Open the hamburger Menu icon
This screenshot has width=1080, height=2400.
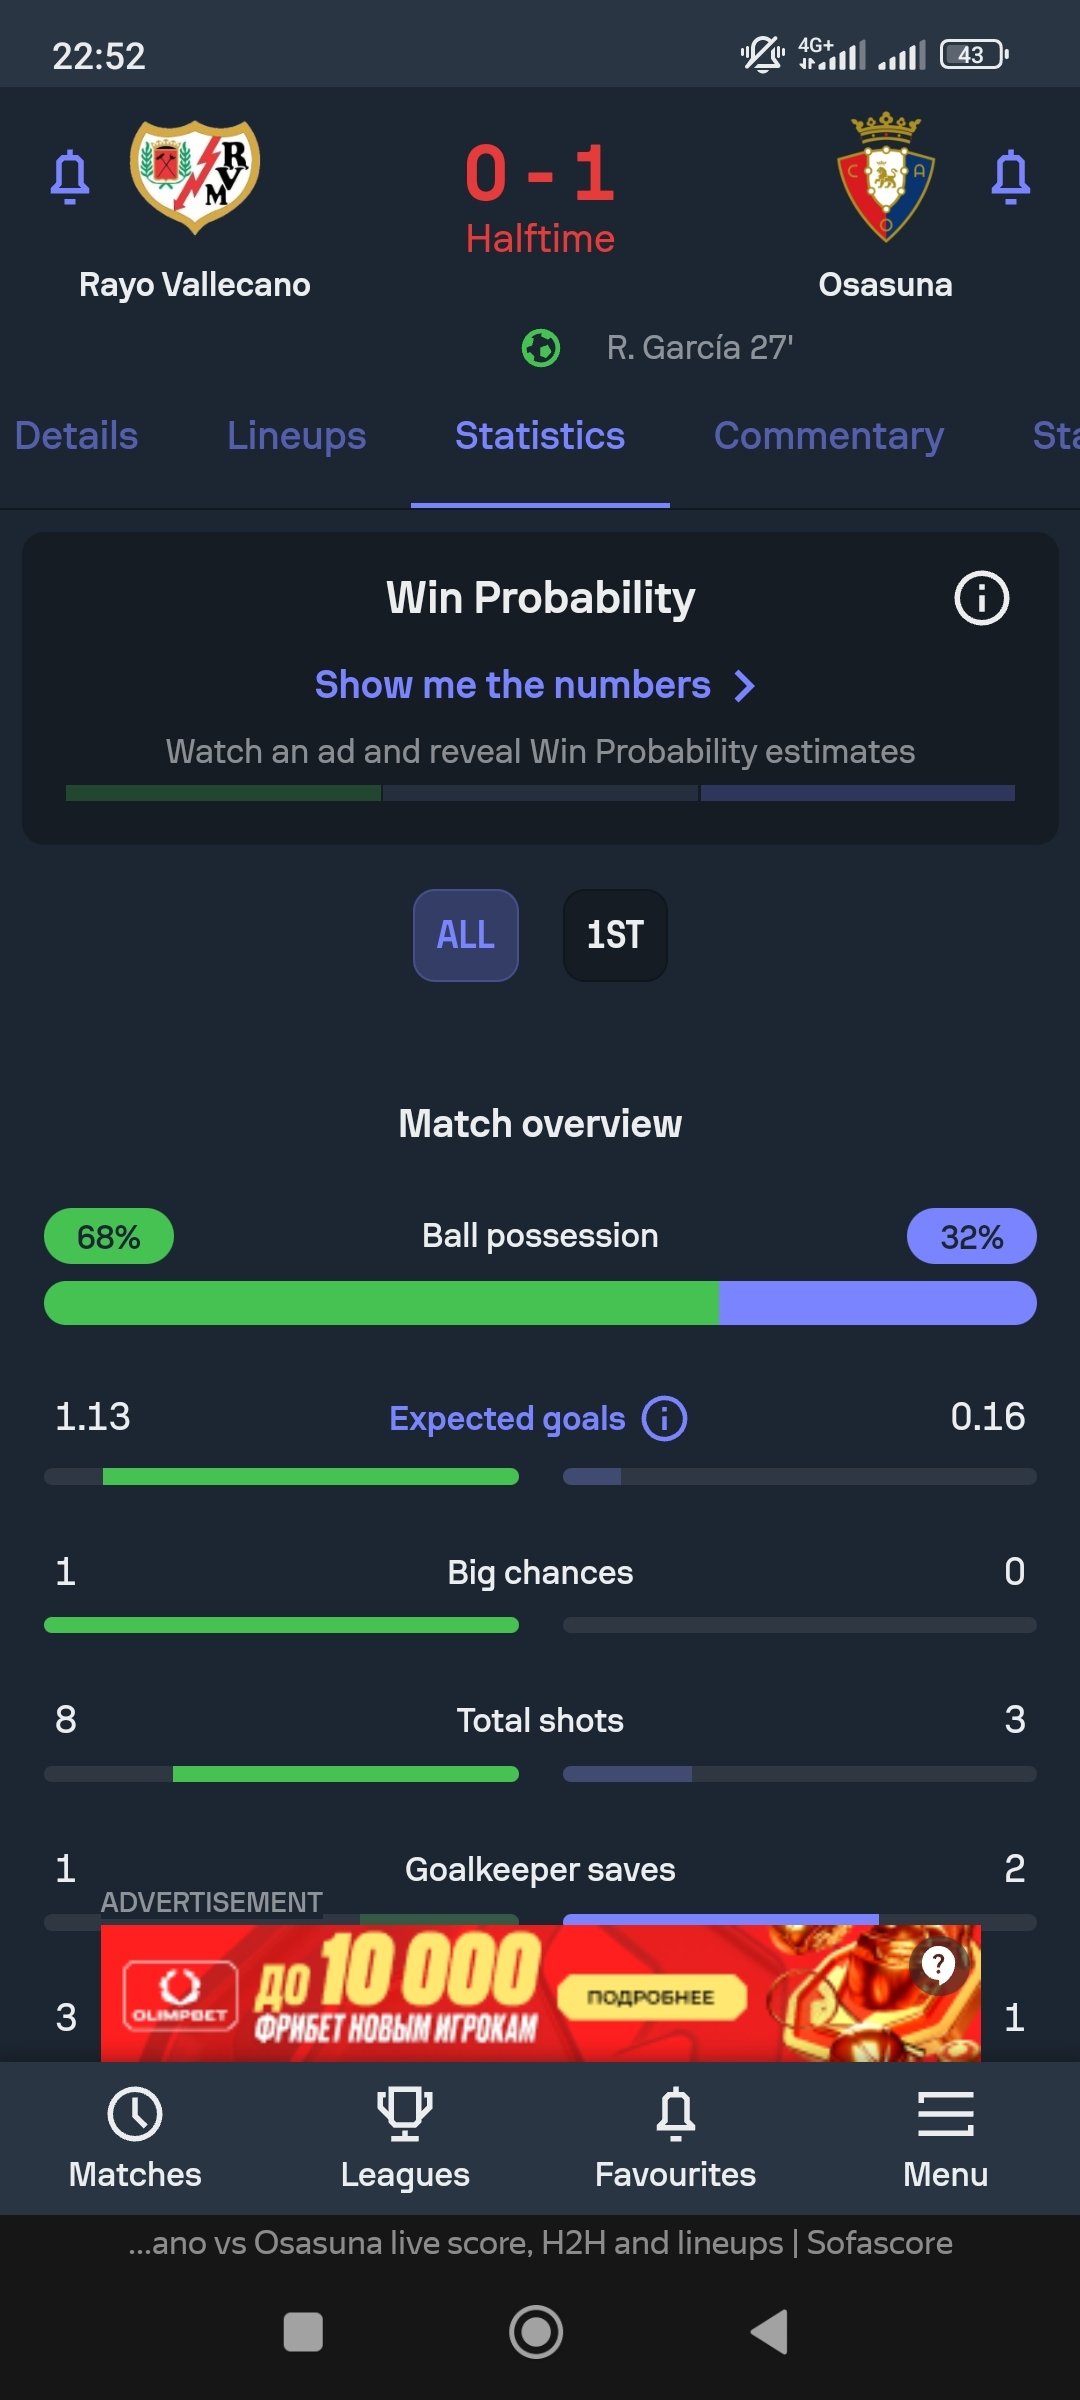pyautogui.click(x=945, y=2114)
